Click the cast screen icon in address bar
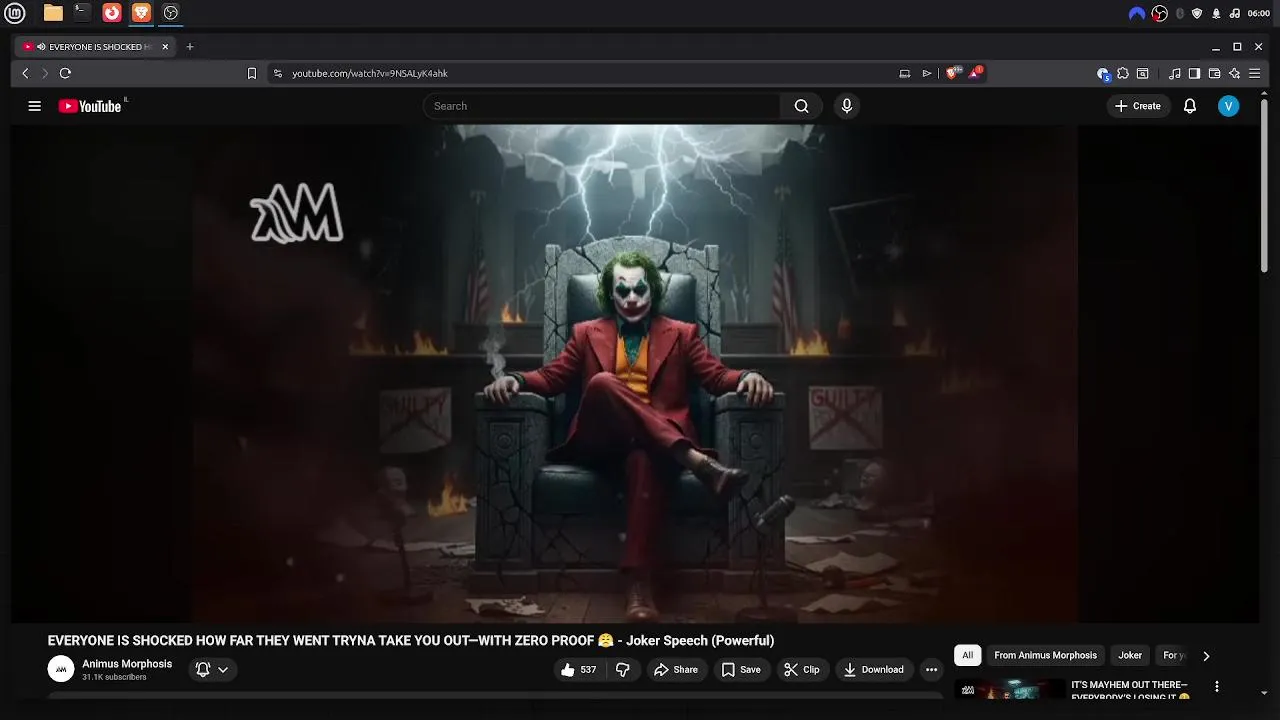This screenshot has width=1280, height=720. [905, 73]
